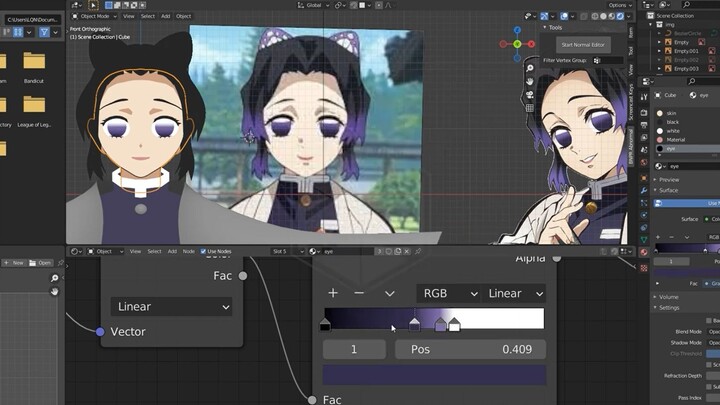Open the node editor Add menu
This screenshot has height=405, width=720.
[x=172, y=251]
